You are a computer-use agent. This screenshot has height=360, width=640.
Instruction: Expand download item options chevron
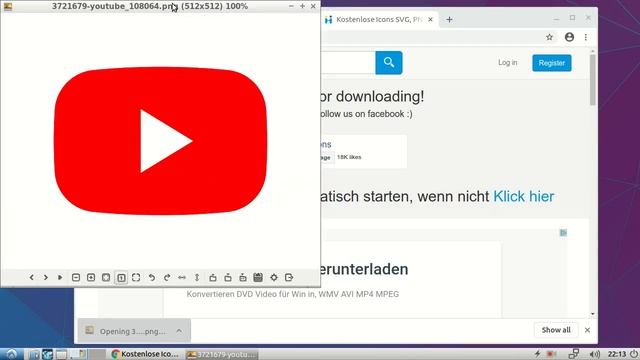(179, 331)
